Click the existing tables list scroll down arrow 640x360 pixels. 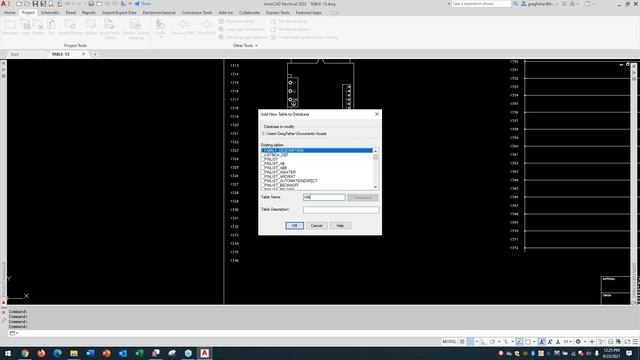click(376, 187)
